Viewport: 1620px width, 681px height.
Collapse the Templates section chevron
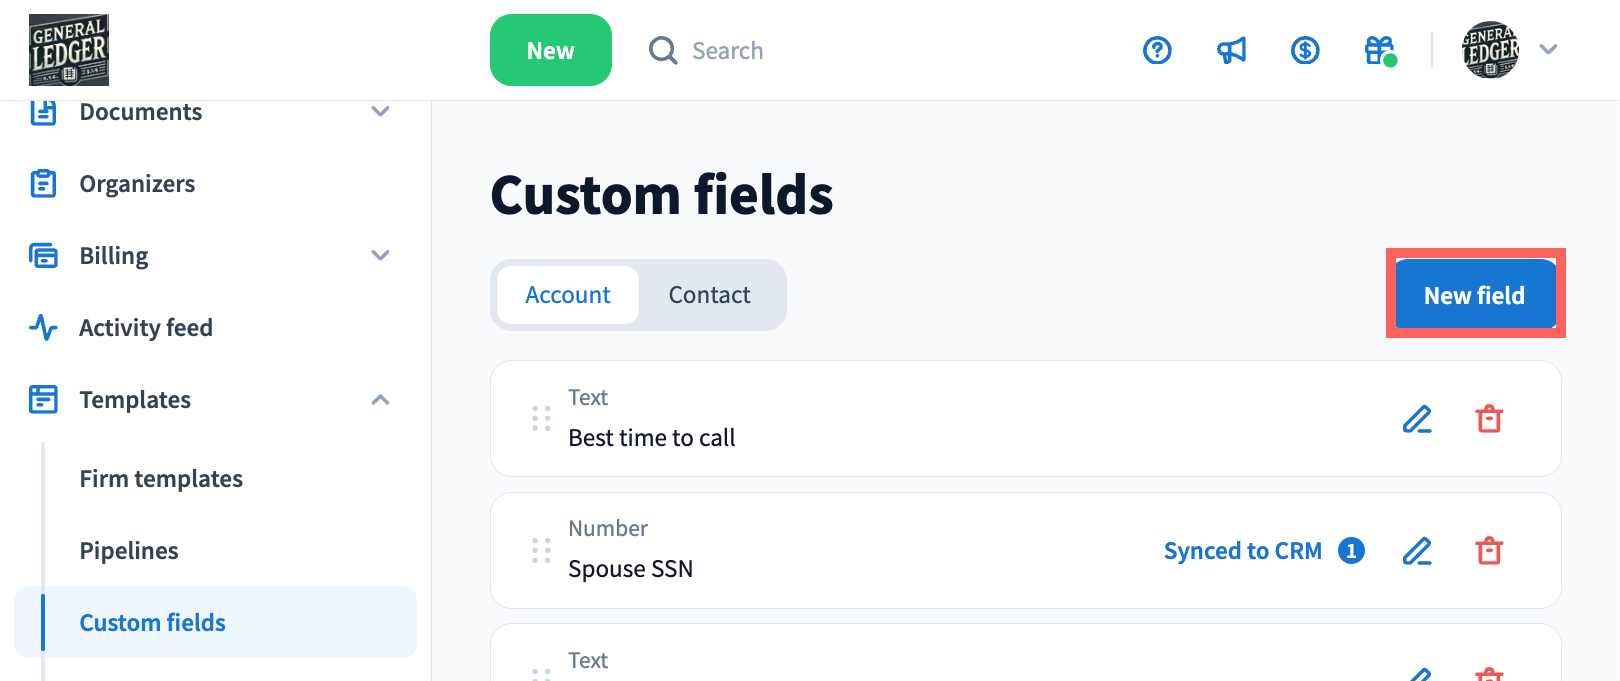click(380, 400)
